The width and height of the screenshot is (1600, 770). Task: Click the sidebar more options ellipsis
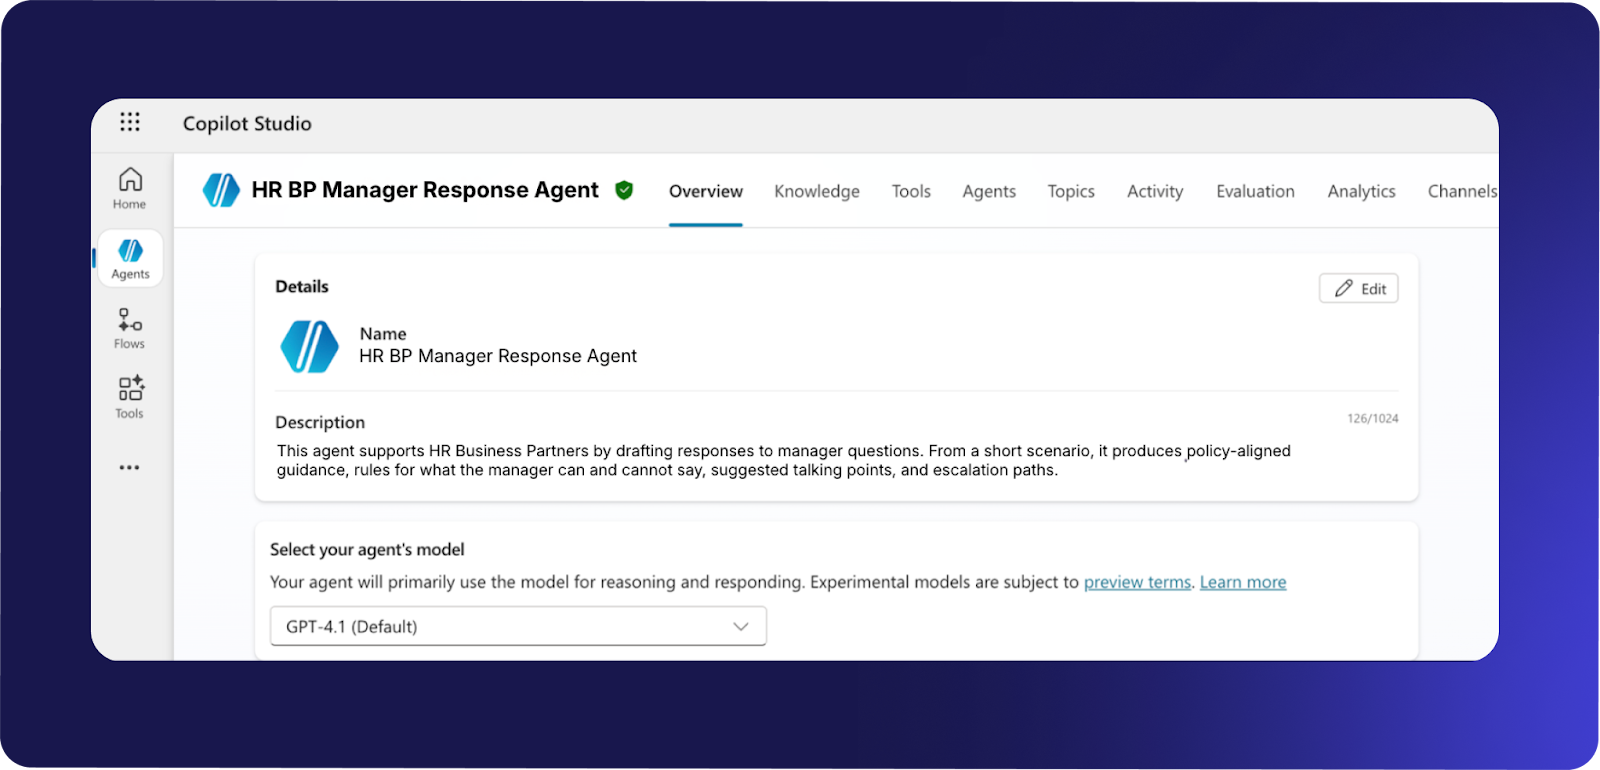(x=130, y=467)
